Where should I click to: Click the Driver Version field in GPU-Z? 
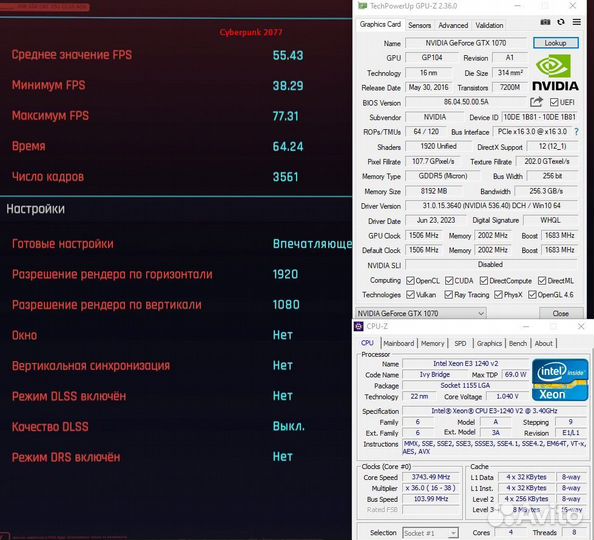coord(491,206)
